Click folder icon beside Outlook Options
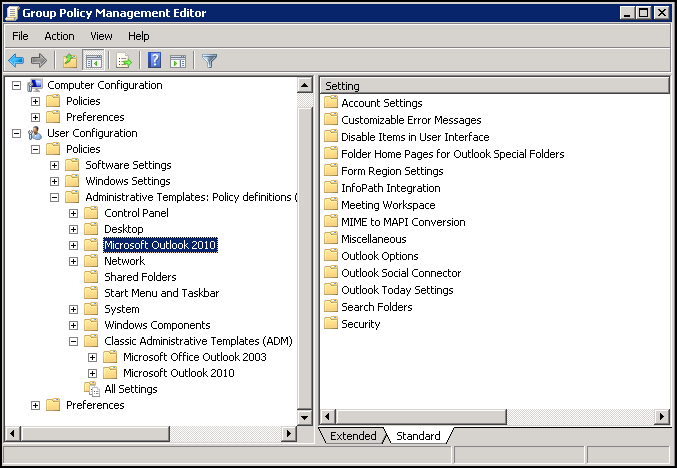677x468 pixels. [x=331, y=256]
